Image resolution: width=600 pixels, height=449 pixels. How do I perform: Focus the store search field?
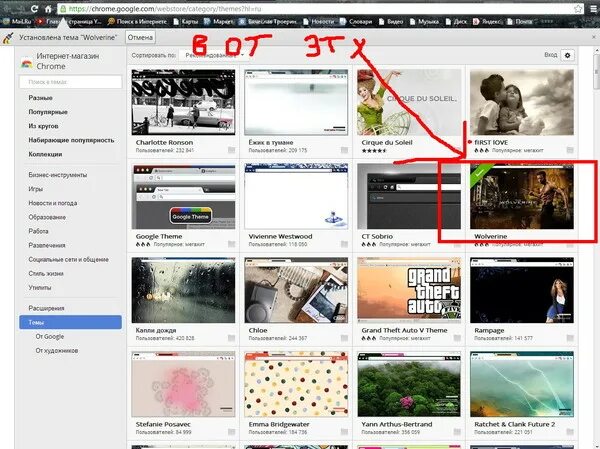point(70,82)
